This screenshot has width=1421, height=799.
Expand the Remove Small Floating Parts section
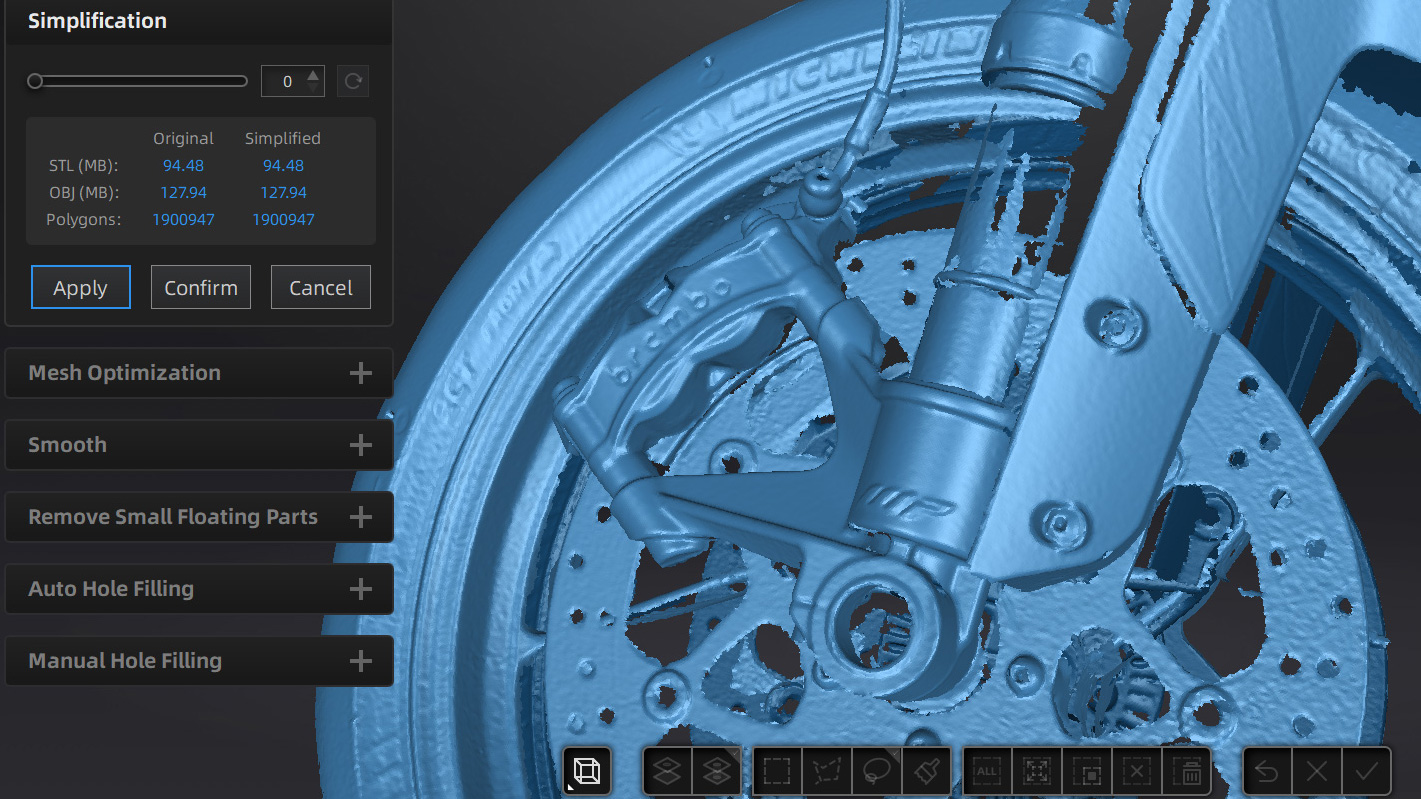click(x=199, y=517)
